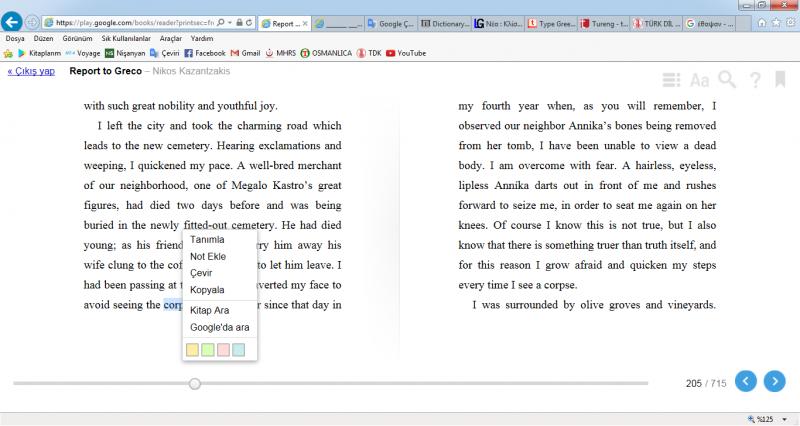This screenshot has width=800, height=426.
Task: Expand the address bar search dropdown arrow
Action: click(230, 22)
